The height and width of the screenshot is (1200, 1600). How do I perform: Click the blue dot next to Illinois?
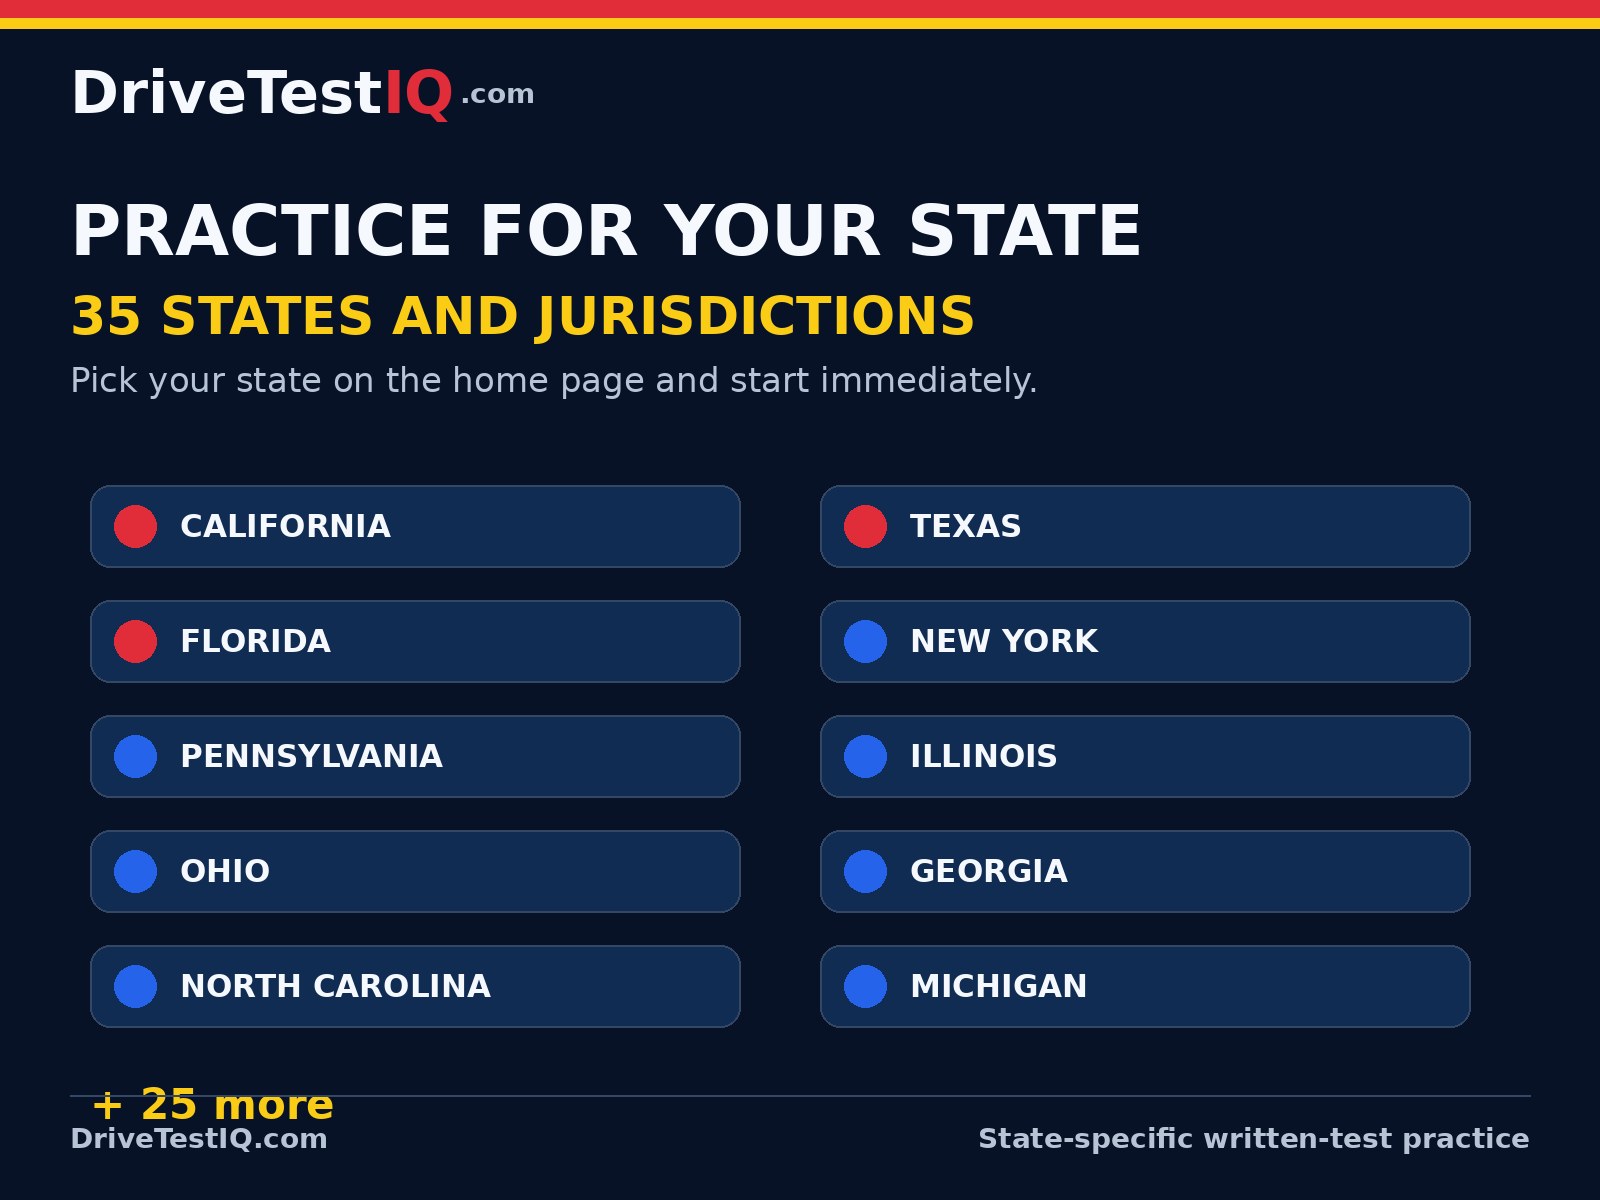[866, 757]
